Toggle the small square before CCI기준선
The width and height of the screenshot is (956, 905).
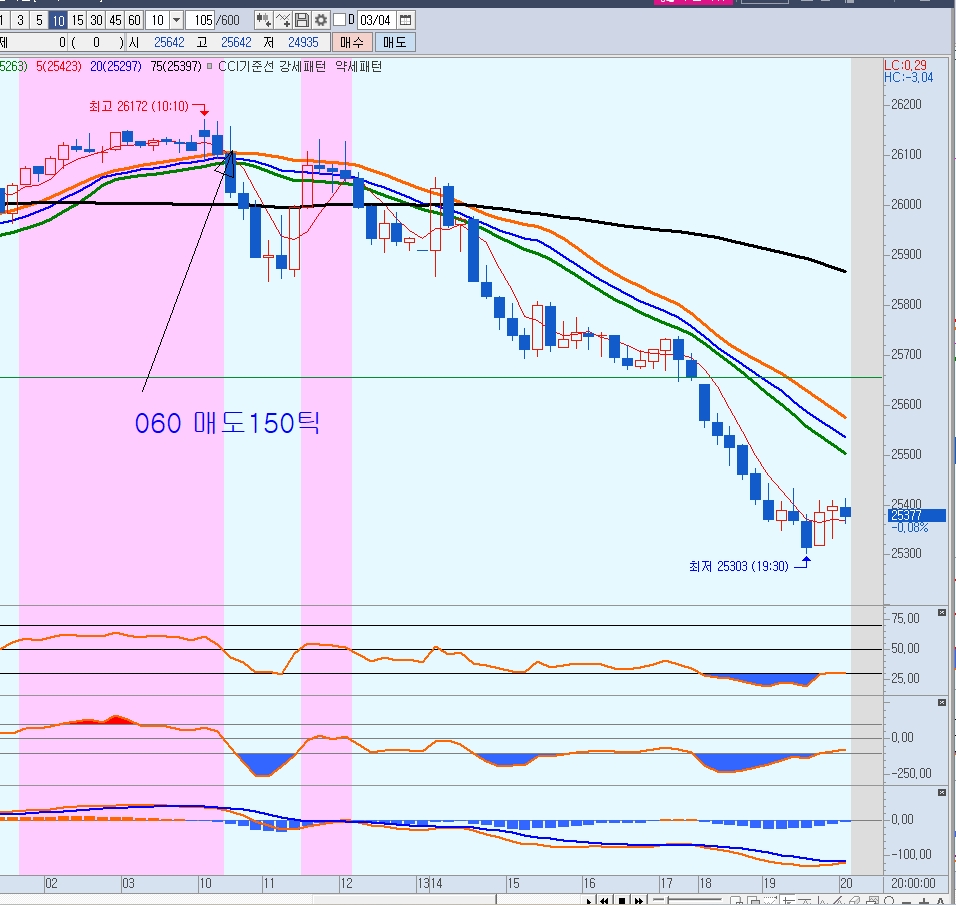pos(209,67)
